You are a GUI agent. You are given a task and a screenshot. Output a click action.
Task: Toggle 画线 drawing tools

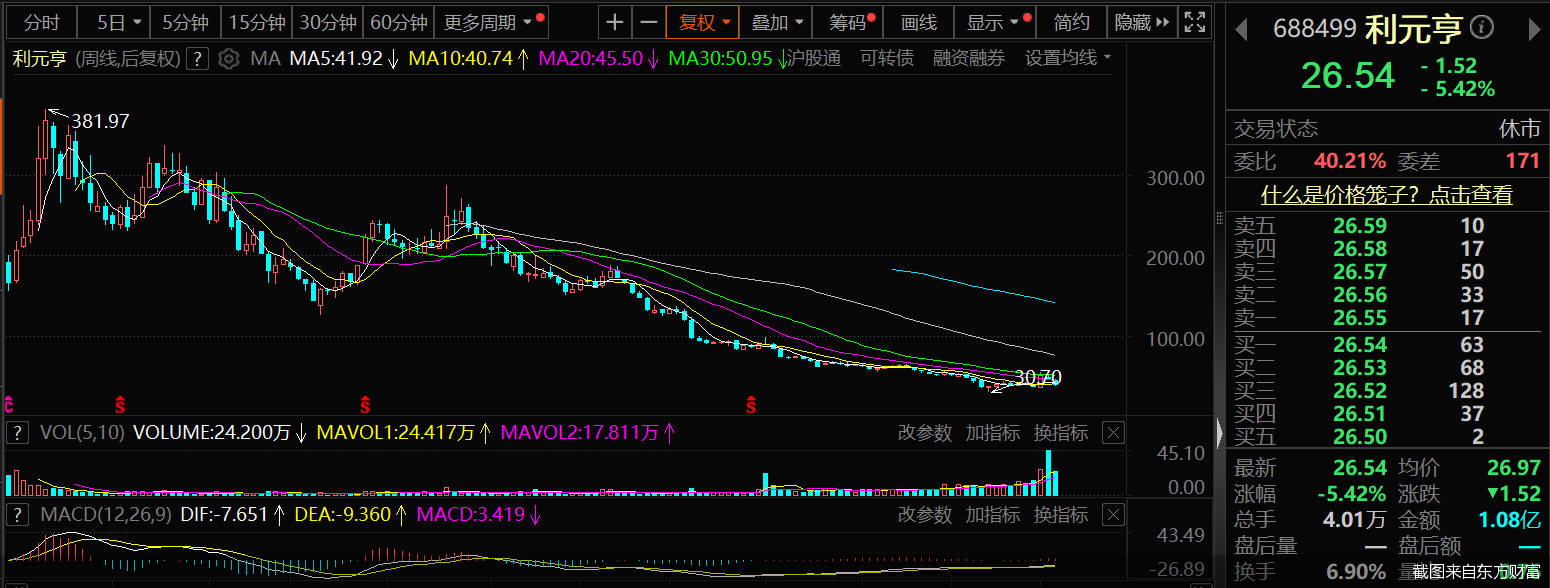[x=919, y=22]
